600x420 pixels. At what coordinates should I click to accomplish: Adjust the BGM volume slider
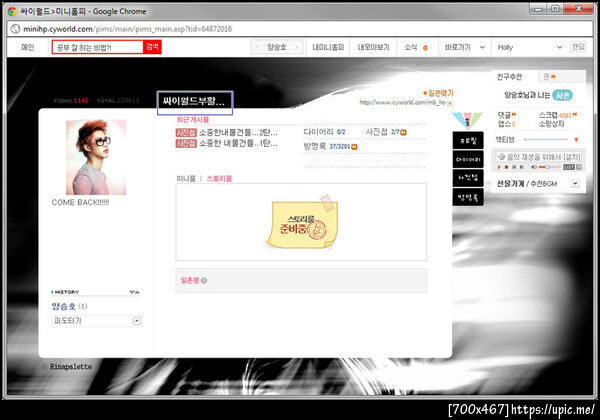click(x=549, y=167)
